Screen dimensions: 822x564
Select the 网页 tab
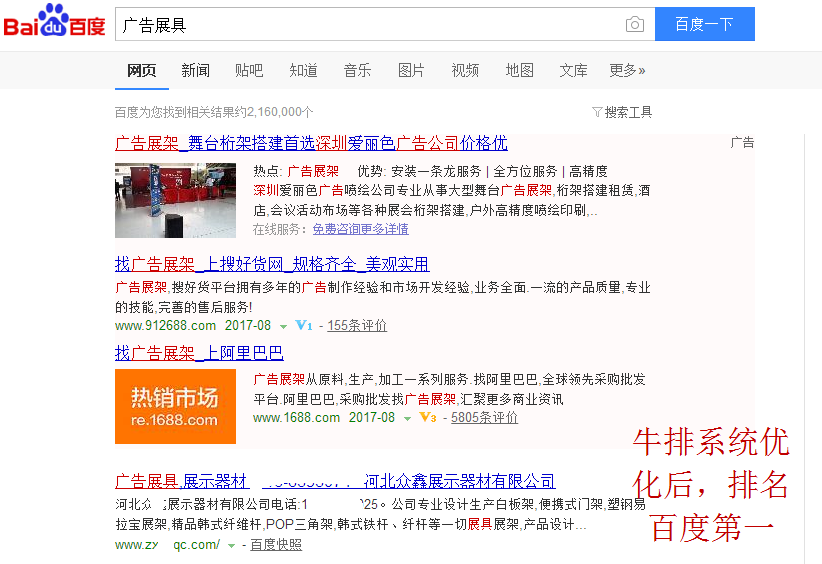tap(142, 70)
